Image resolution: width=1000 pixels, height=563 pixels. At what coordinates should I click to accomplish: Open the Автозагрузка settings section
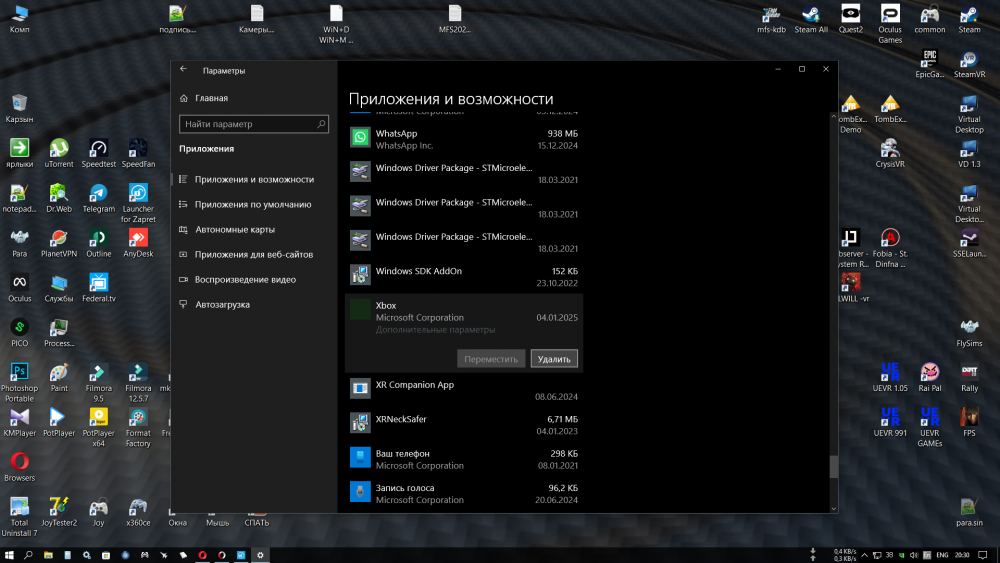[222, 304]
